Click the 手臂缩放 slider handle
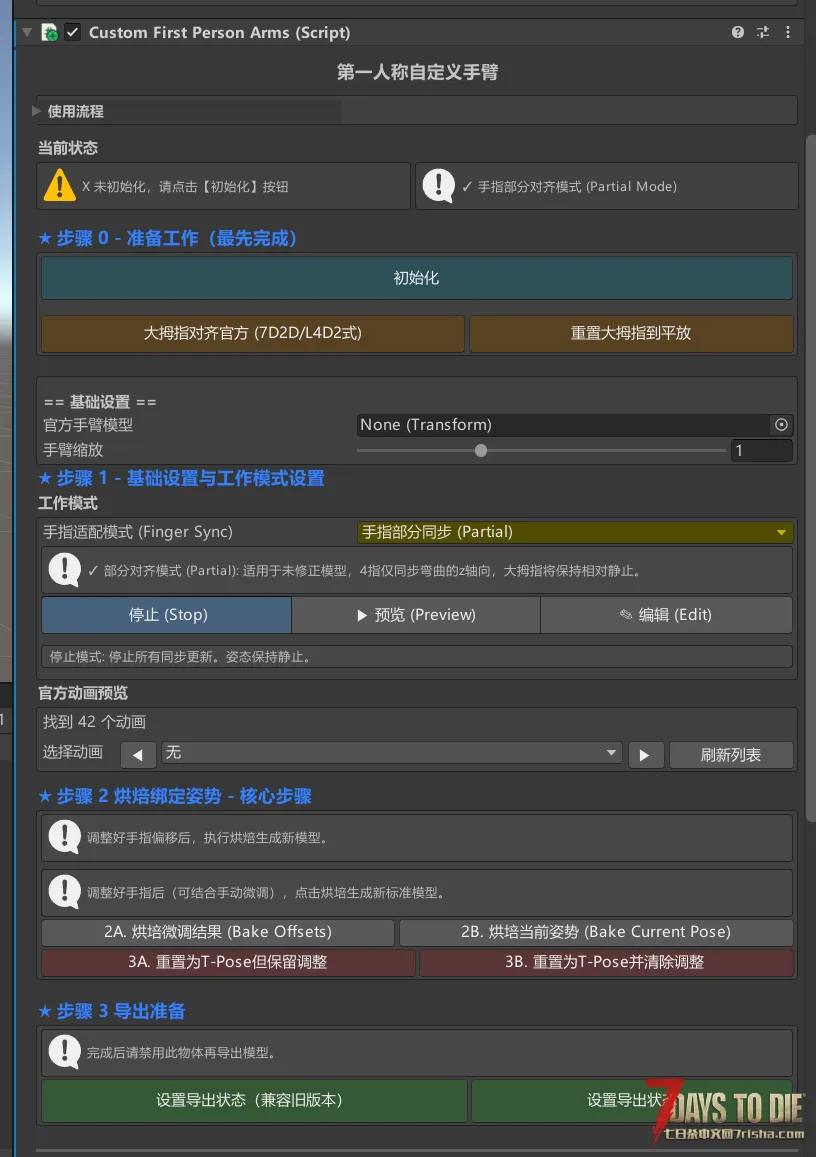This screenshot has width=816, height=1157. pyautogui.click(x=481, y=451)
